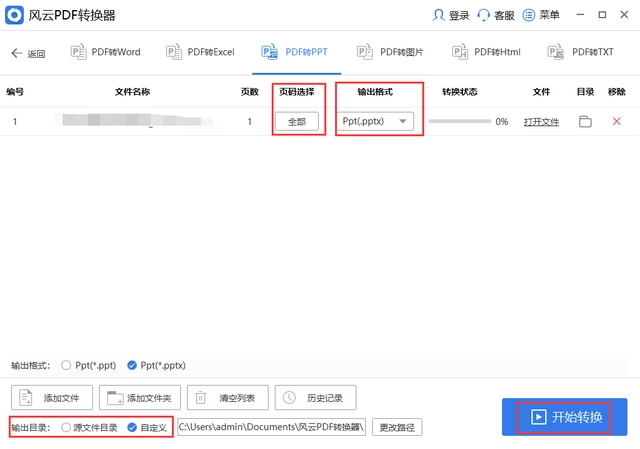Click the PDF转图片 image icon
The height and width of the screenshot is (449, 640).
point(365,52)
